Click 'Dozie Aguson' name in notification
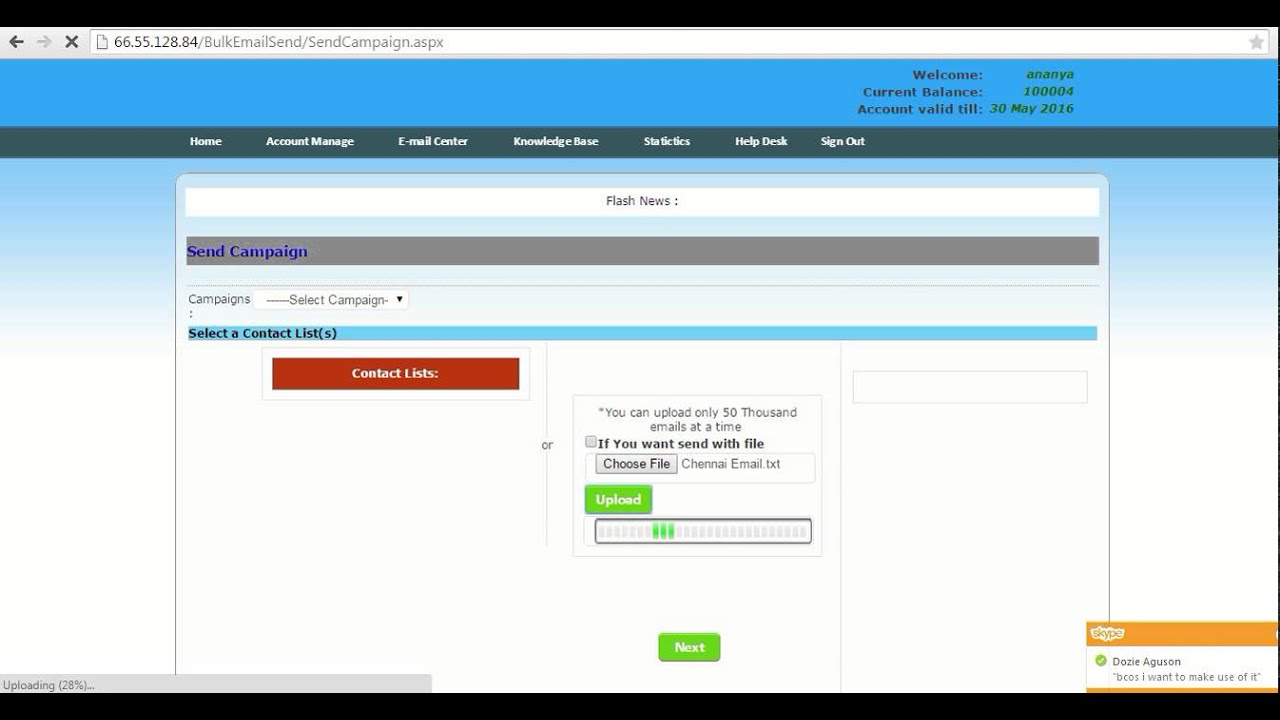 click(1146, 661)
